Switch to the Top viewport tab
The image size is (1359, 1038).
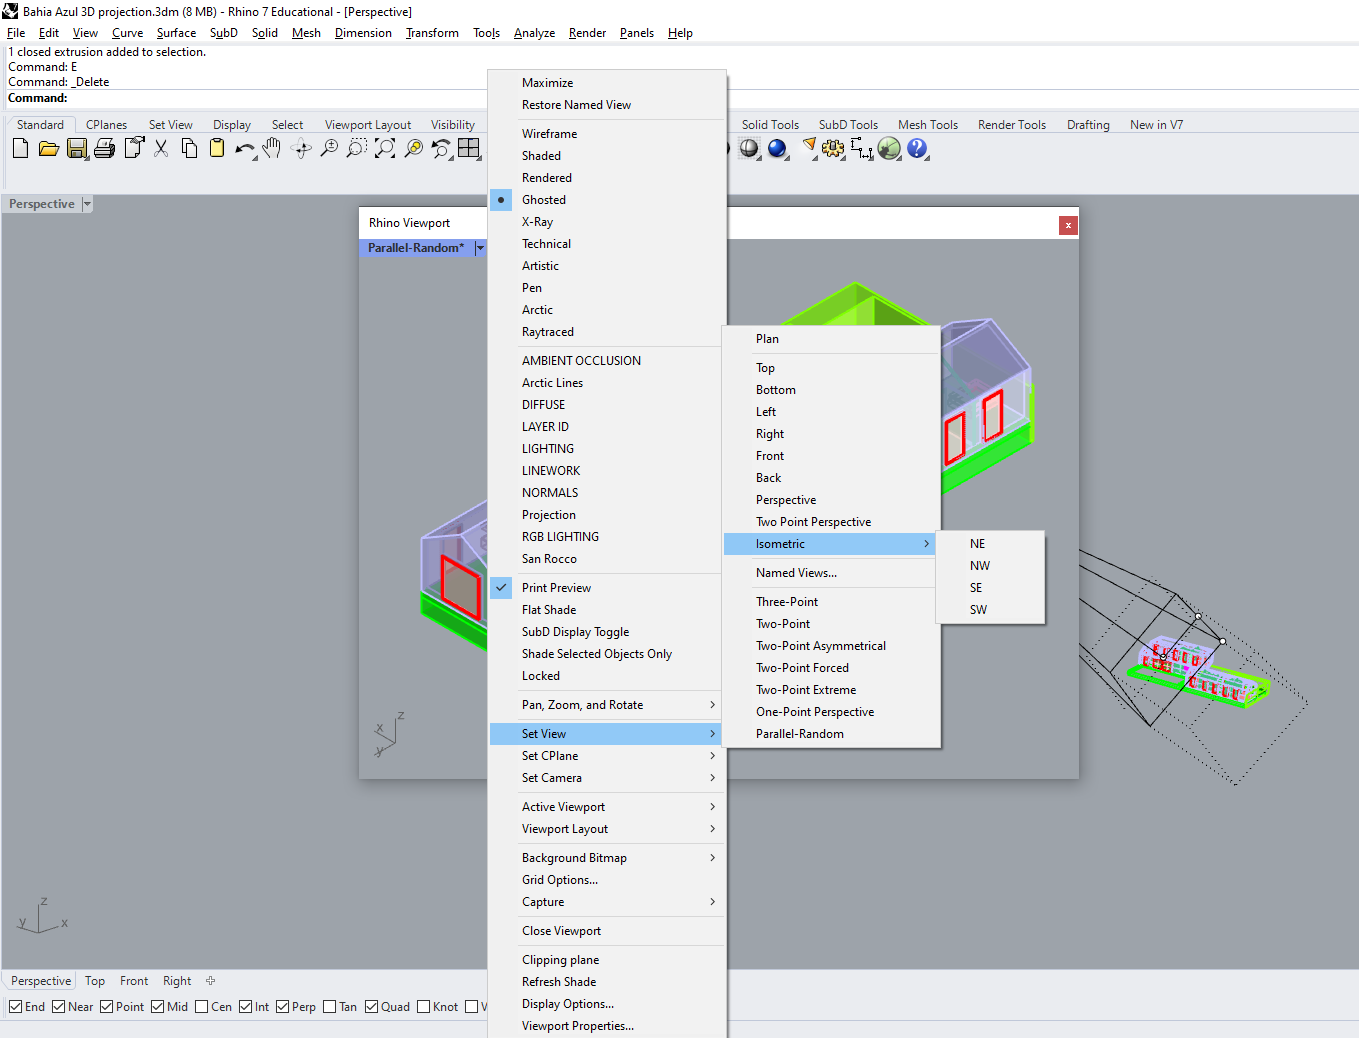click(x=95, y=981)
